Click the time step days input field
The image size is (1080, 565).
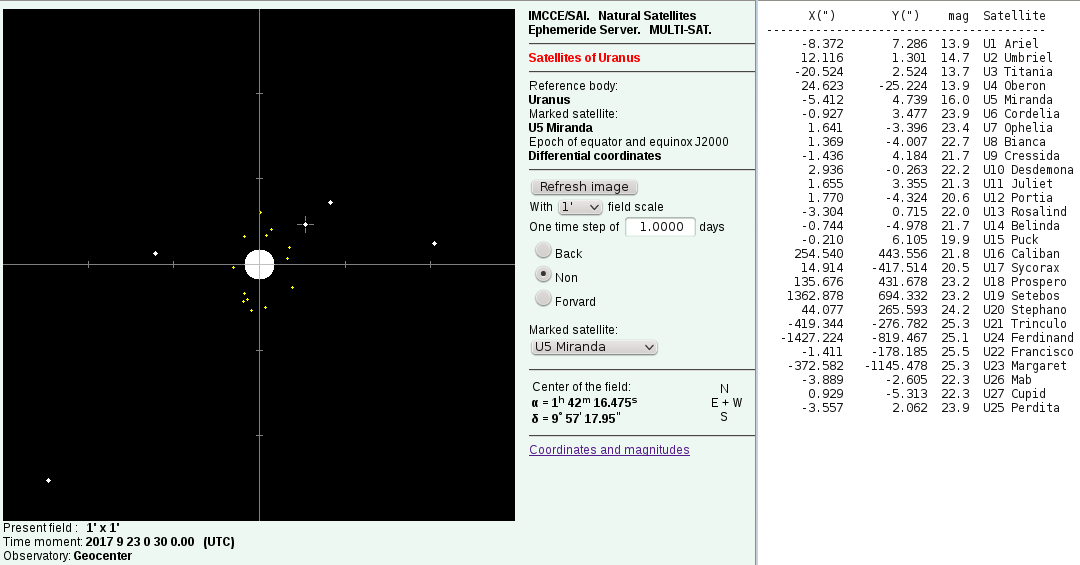tap(660, 227)
